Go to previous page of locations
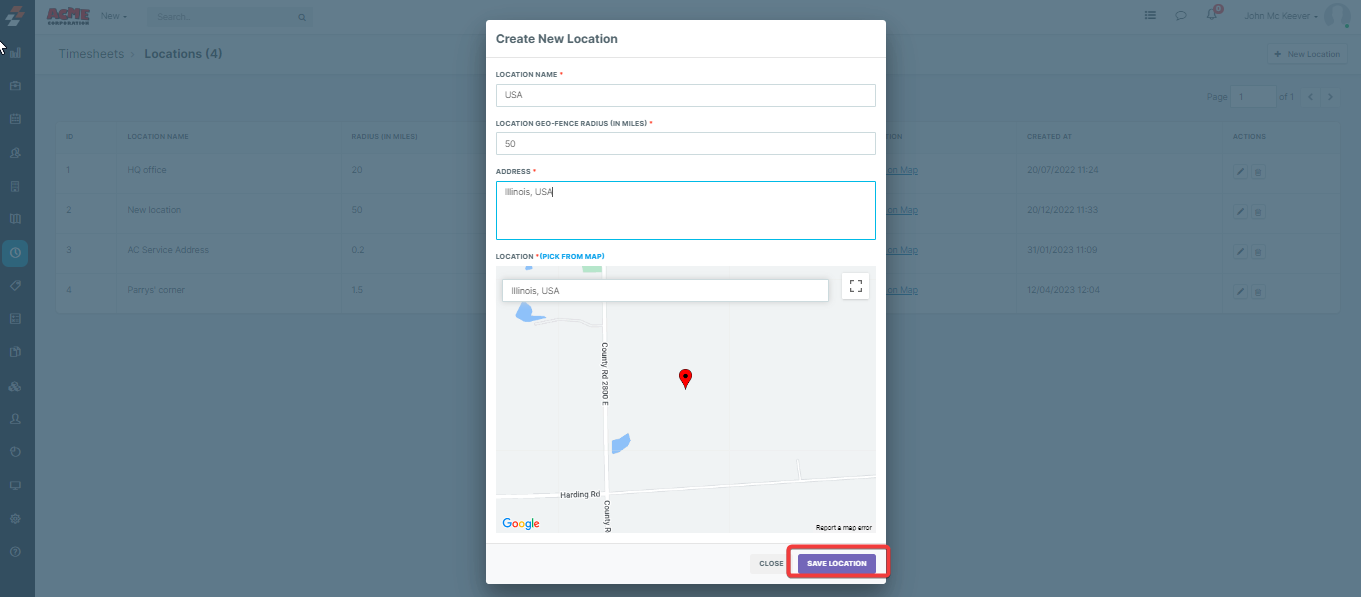1361x597 pixels. pos(1311,97)
